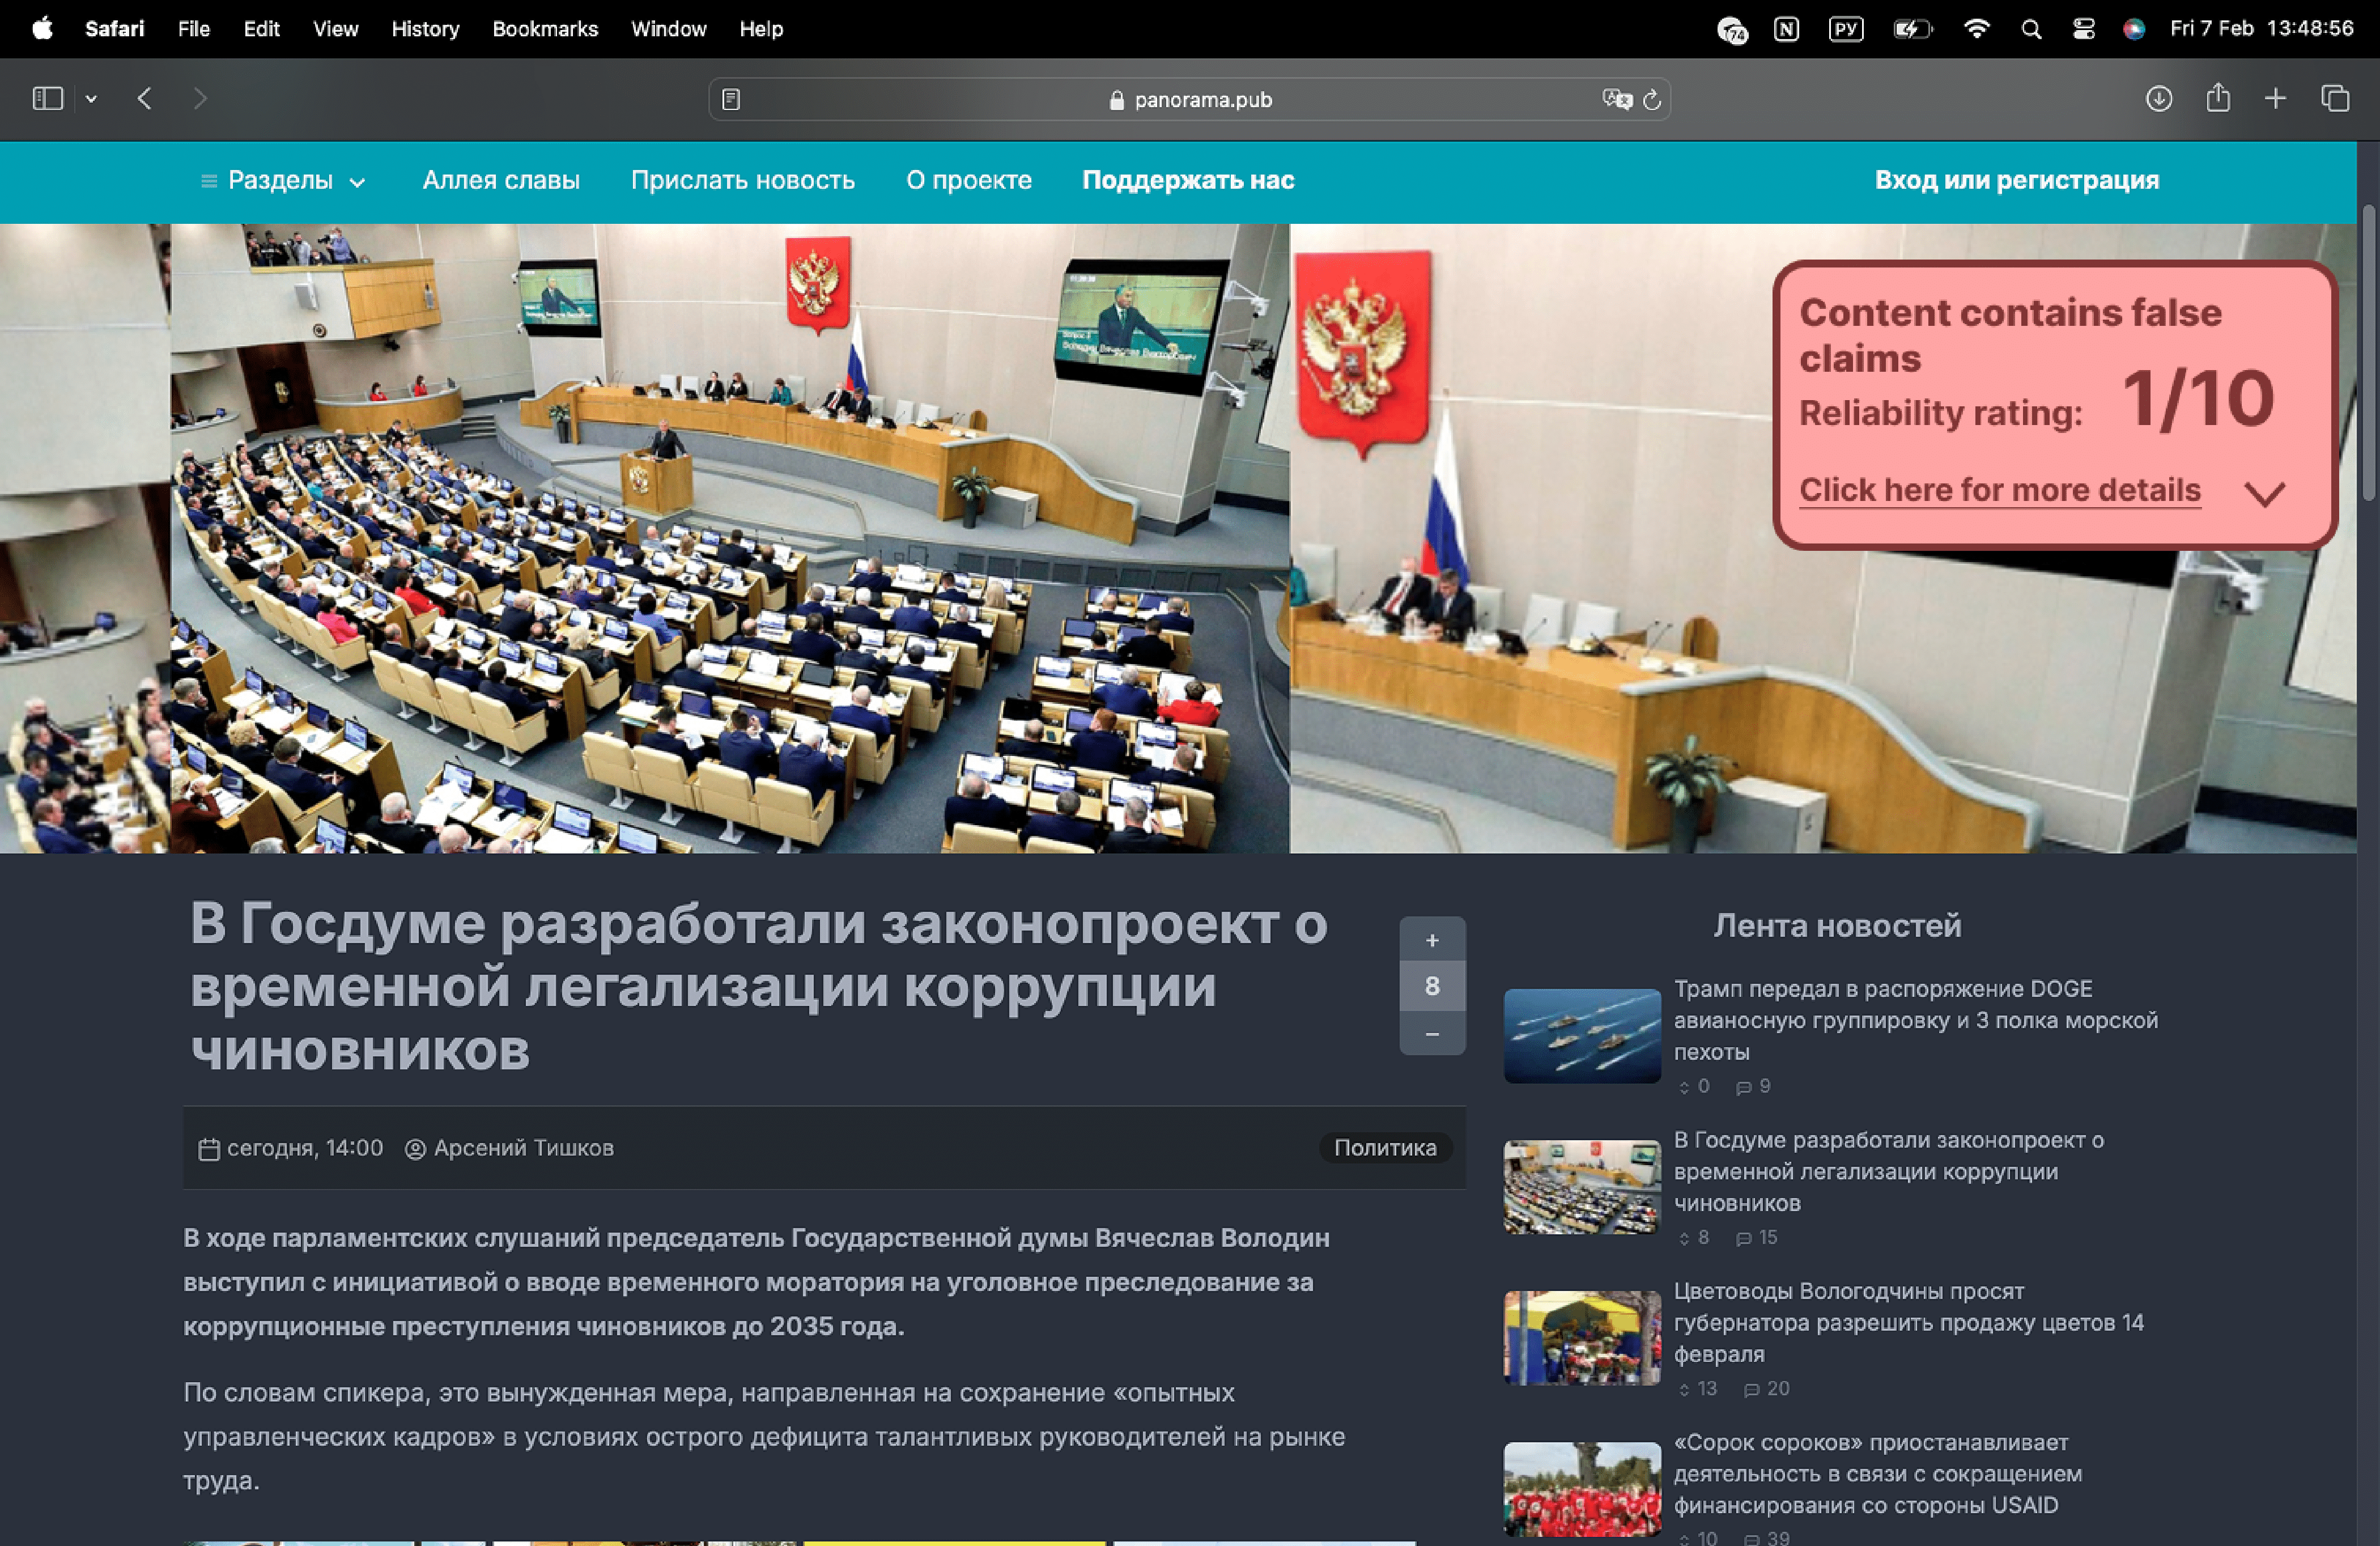Image resolution: width=2380 pixels, height=1546 pixels.
Task: Click the back navigation arrow
Action: pos(145,98)
